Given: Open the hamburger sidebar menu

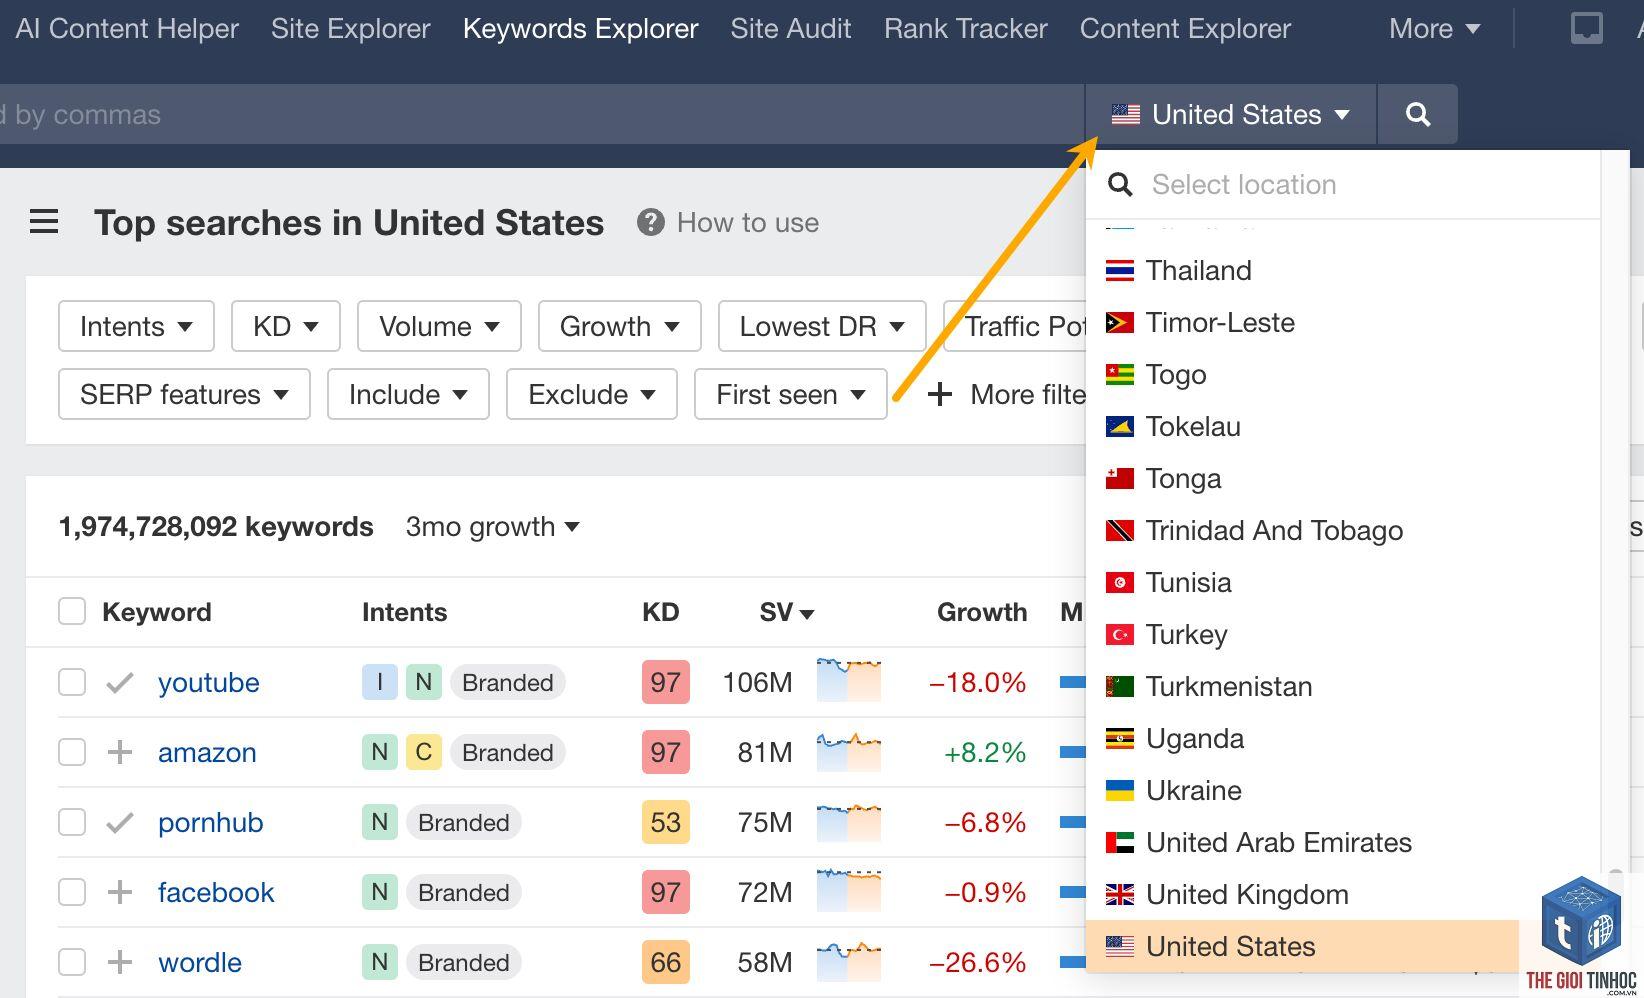Looking at the screenshot, I should pyautogui.click(x=44, y=222).
